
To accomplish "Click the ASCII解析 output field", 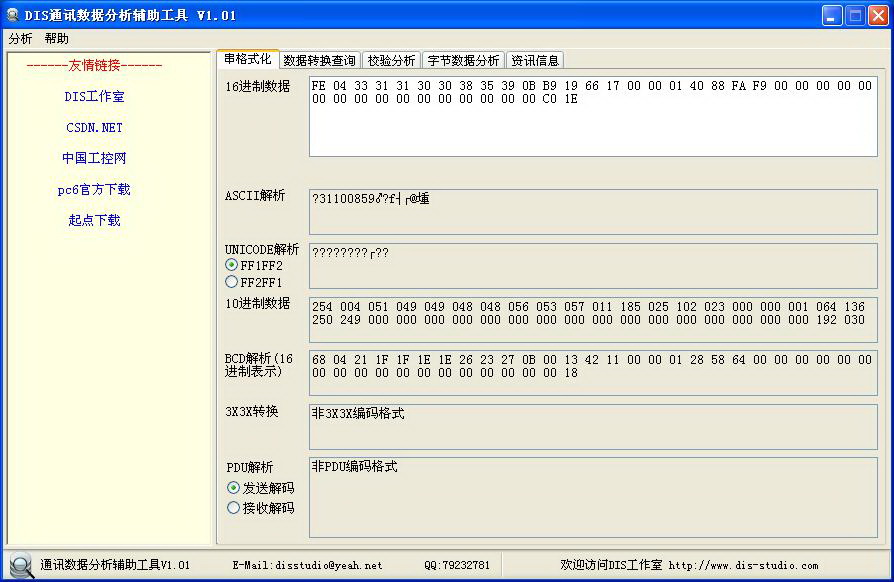I will pyautogui.click(x=593, y=211).
